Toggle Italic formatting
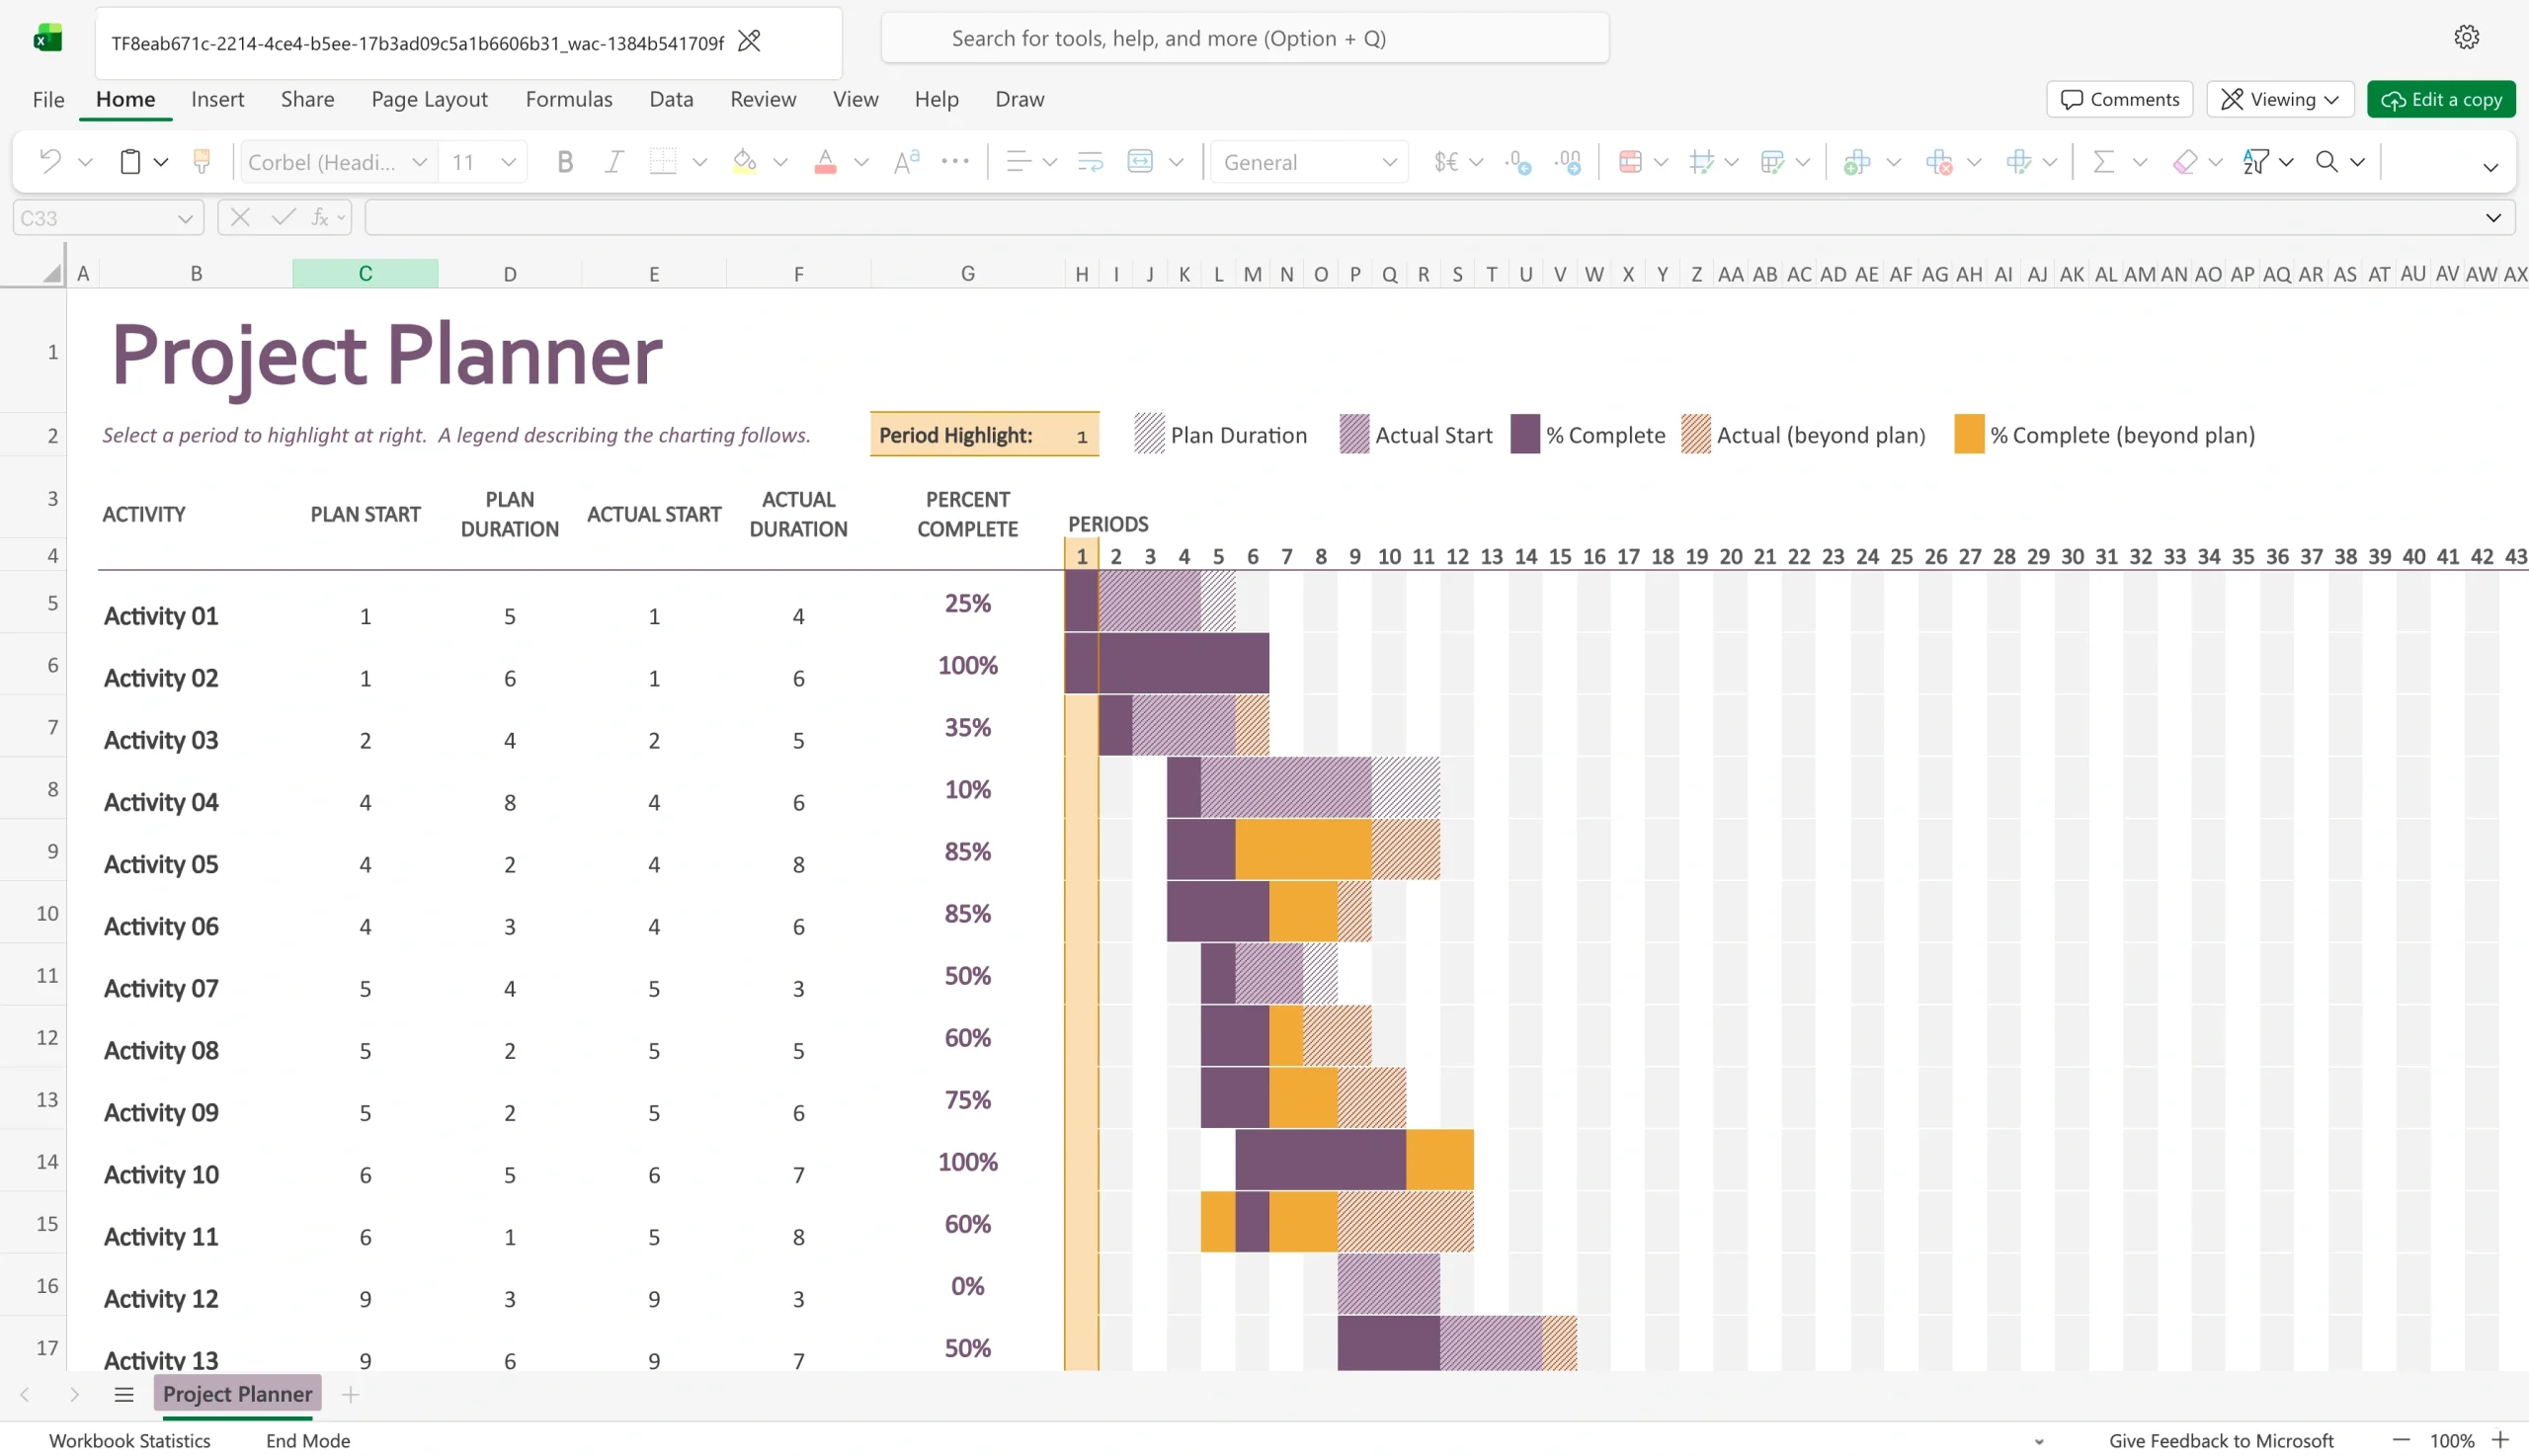The height and width of the screenshot is (1456, 2529). [614, 161]
